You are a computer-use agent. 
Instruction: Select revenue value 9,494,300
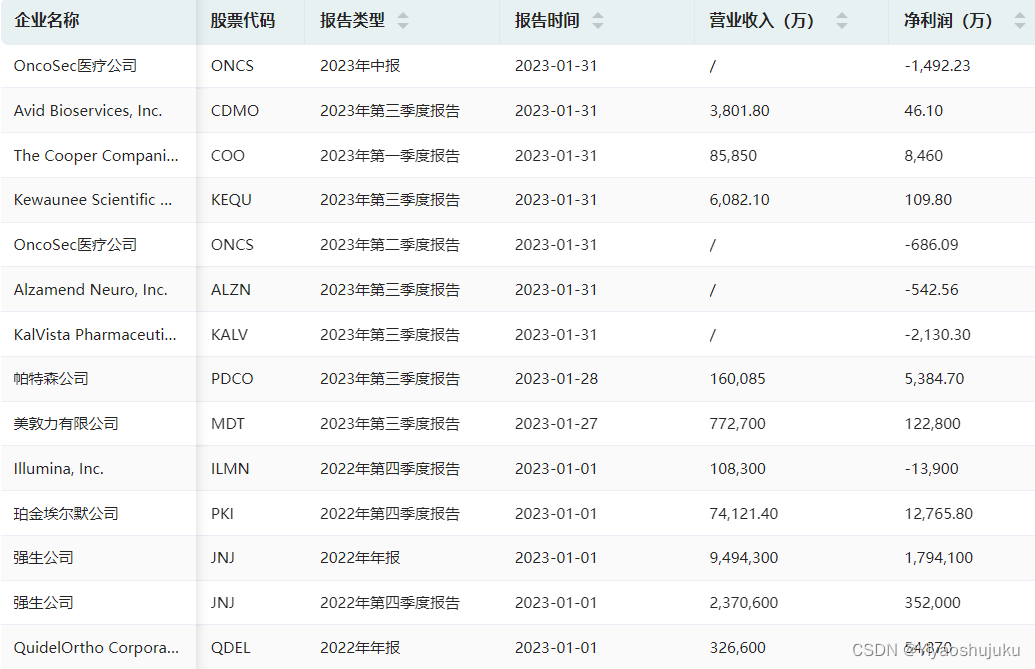click(x=744, y=558)
